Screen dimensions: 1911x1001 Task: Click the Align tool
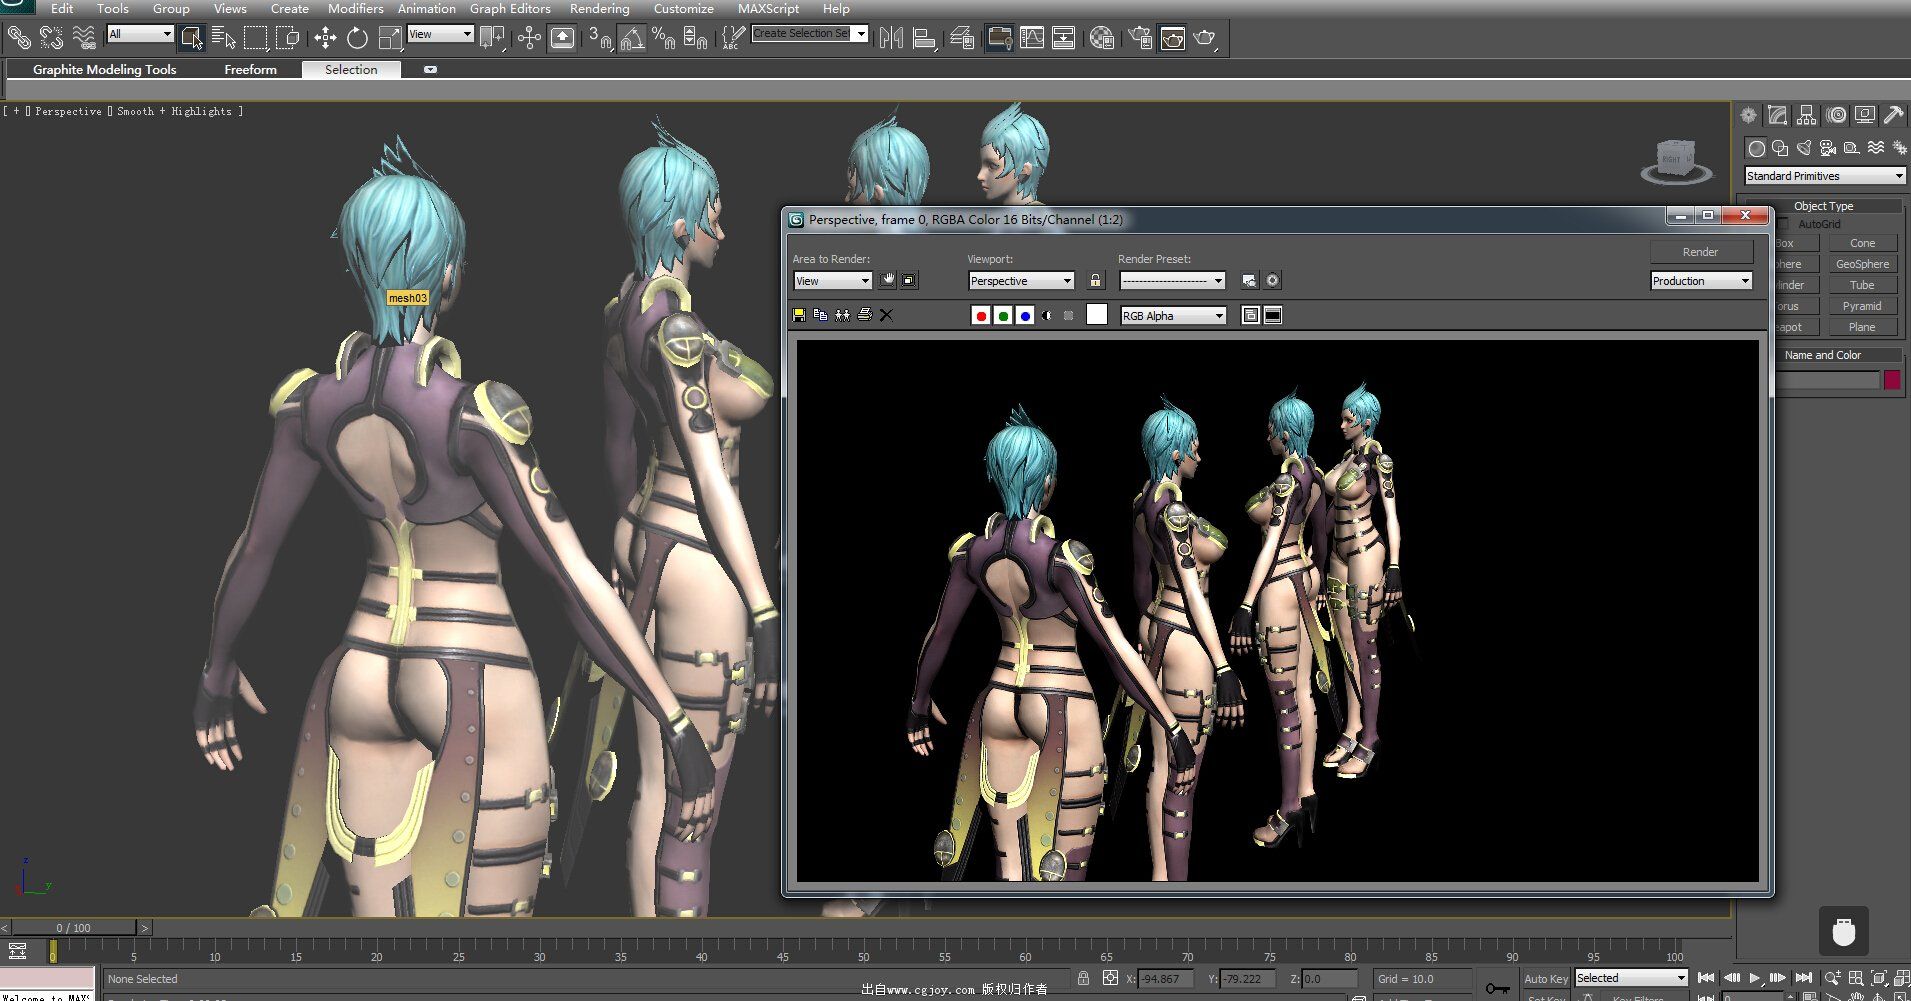(925, 38)
